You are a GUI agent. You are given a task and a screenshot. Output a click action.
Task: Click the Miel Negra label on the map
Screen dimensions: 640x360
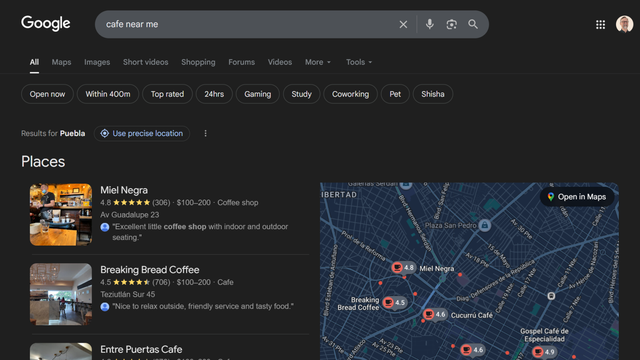point(437,269)
